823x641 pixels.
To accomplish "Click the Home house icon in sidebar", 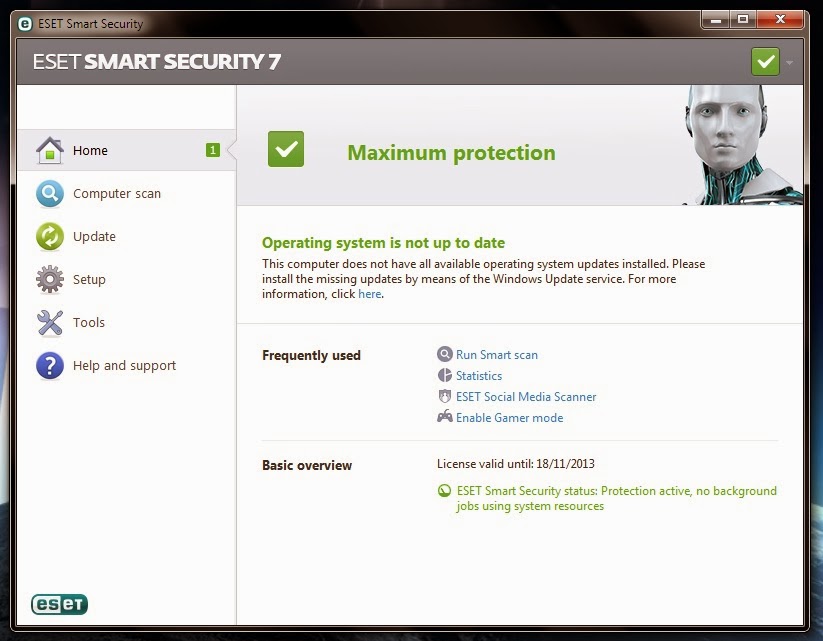I will (50, 150).
